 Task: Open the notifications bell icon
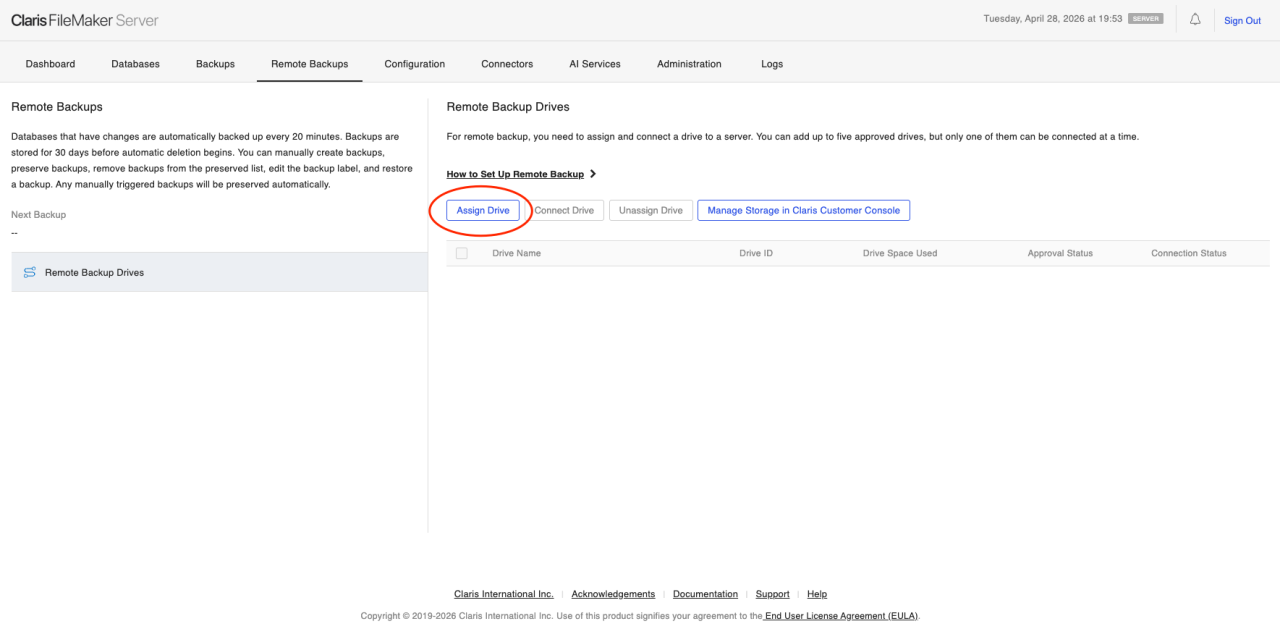(1195, 19)
